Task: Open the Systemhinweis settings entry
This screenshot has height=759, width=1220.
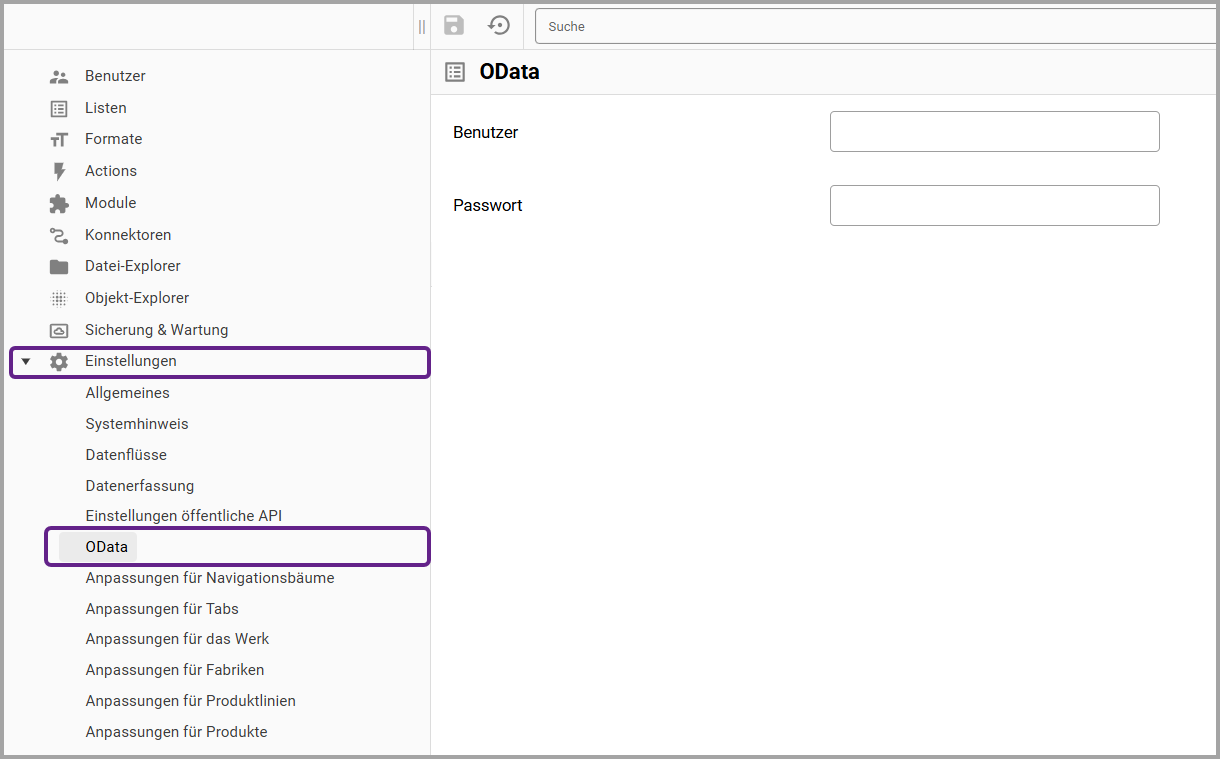Action: coord(137,424)
